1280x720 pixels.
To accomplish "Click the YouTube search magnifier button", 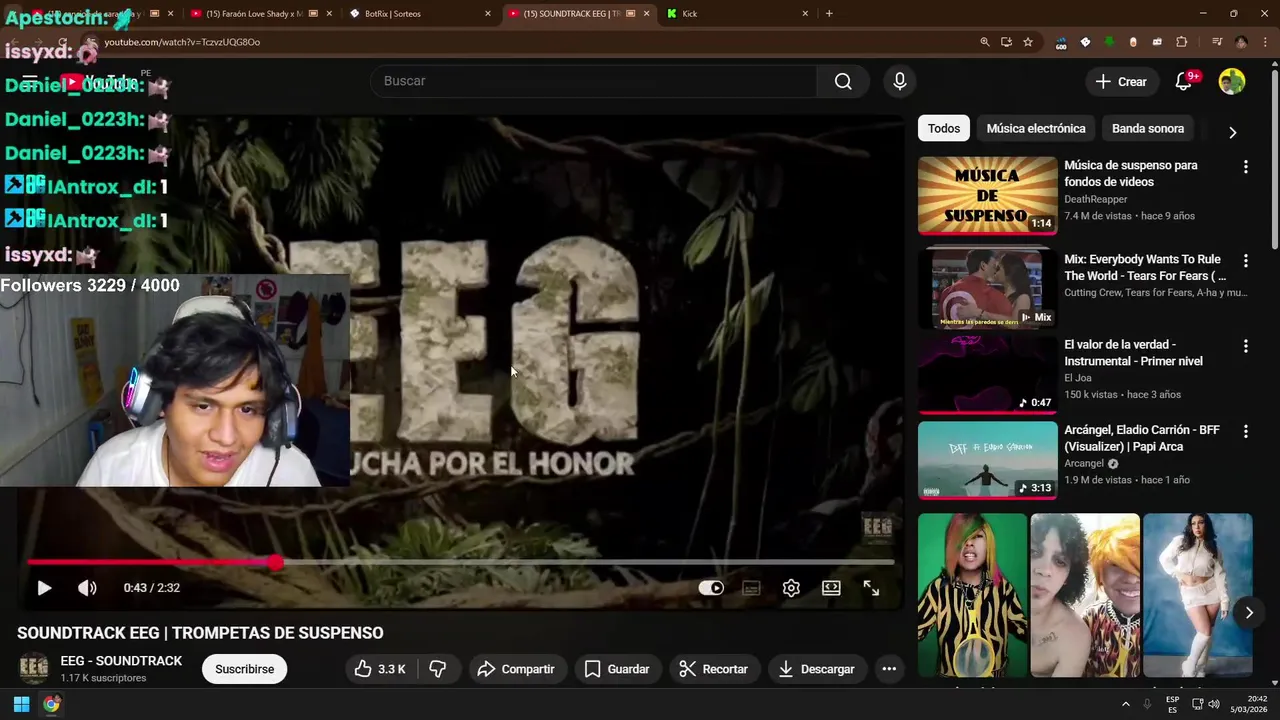I will (843, 81).
